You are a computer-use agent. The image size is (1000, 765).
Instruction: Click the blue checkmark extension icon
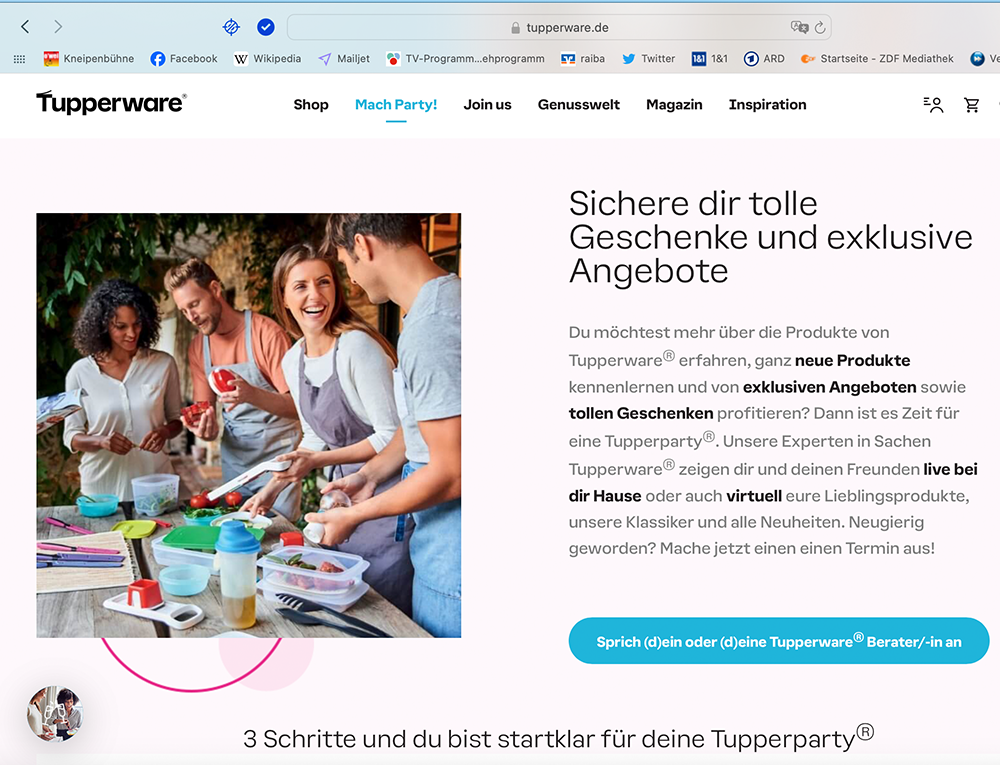265,27
